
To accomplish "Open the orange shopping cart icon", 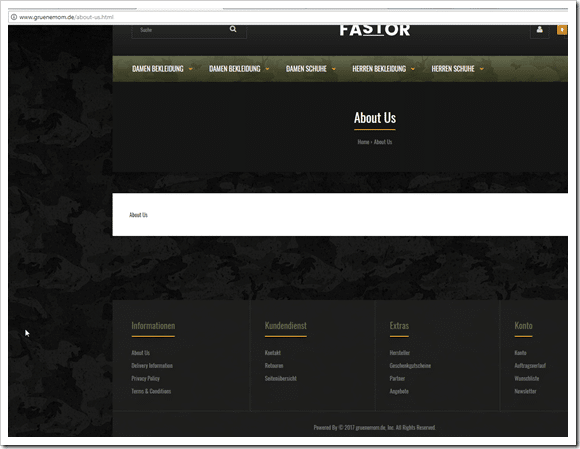I will [562, 30].
